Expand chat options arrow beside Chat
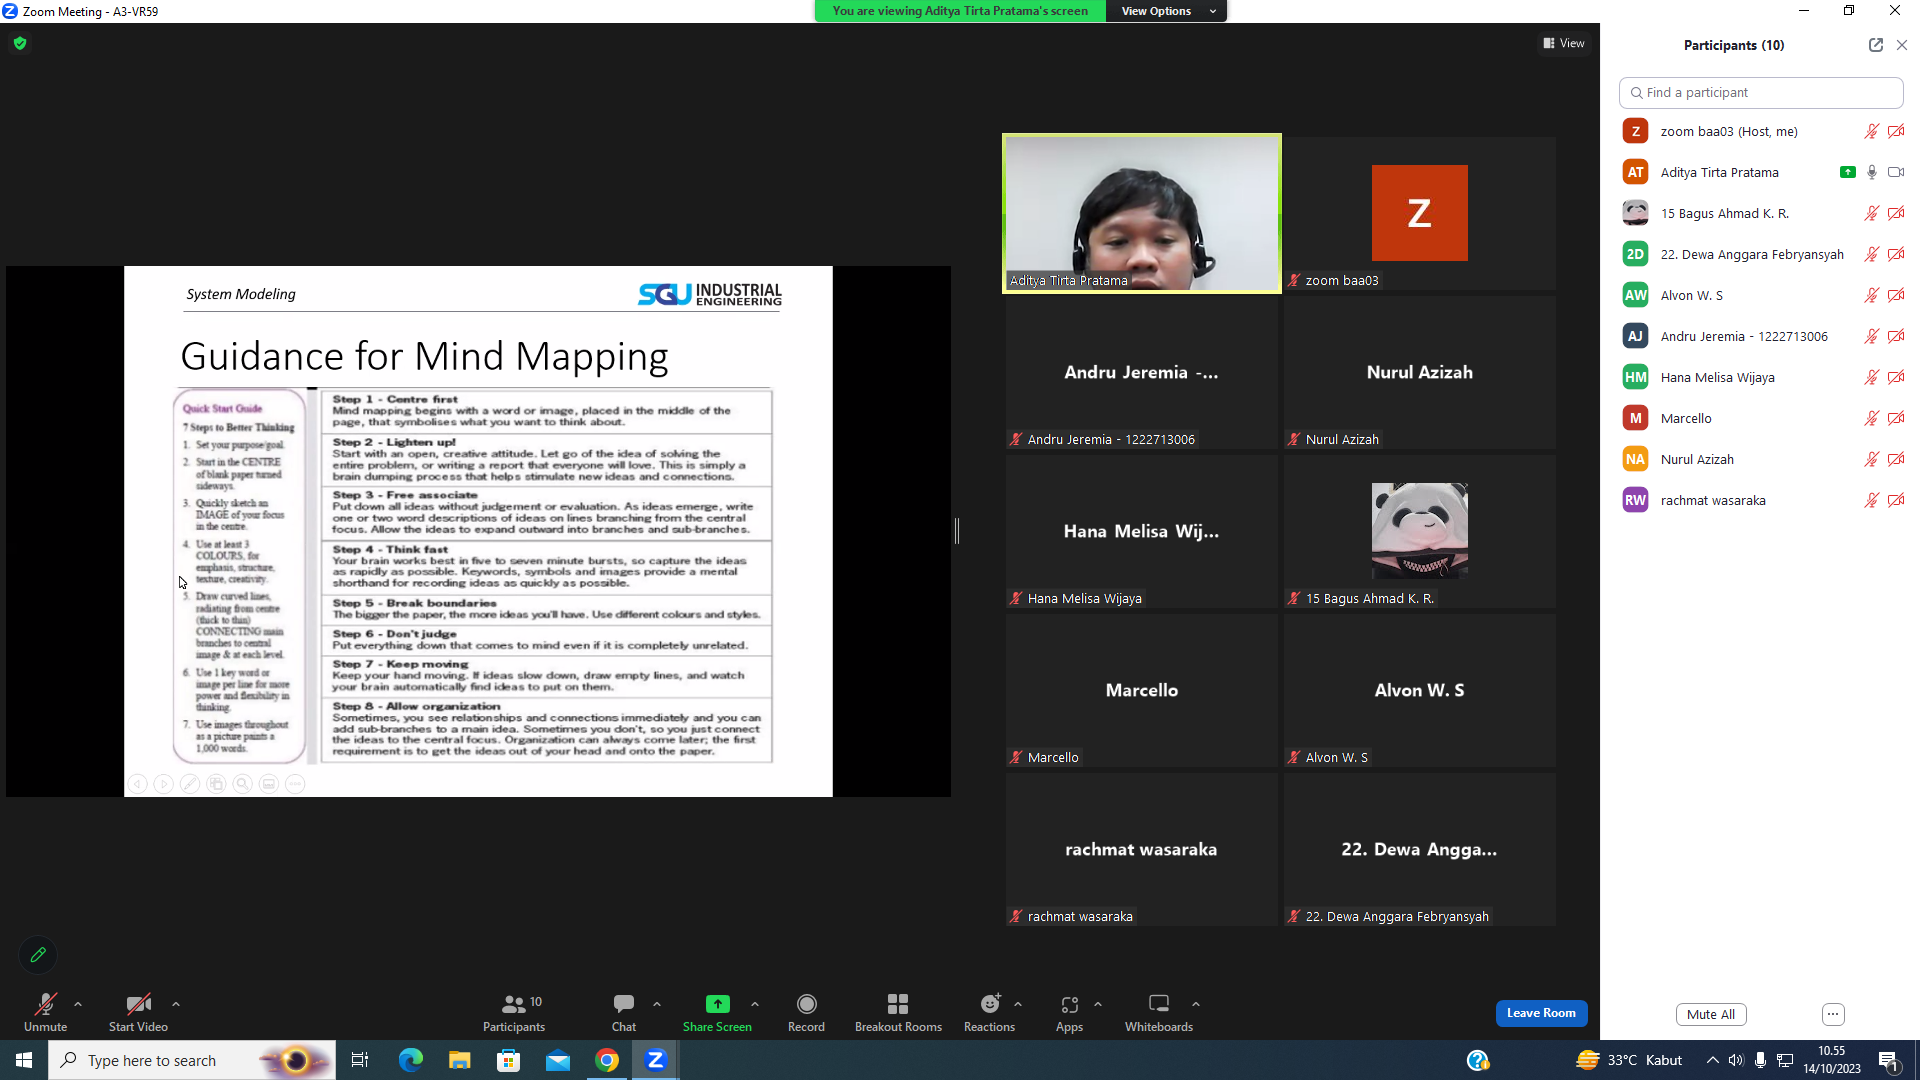Screen dimensions: 1920x1080 (657, 1004)
